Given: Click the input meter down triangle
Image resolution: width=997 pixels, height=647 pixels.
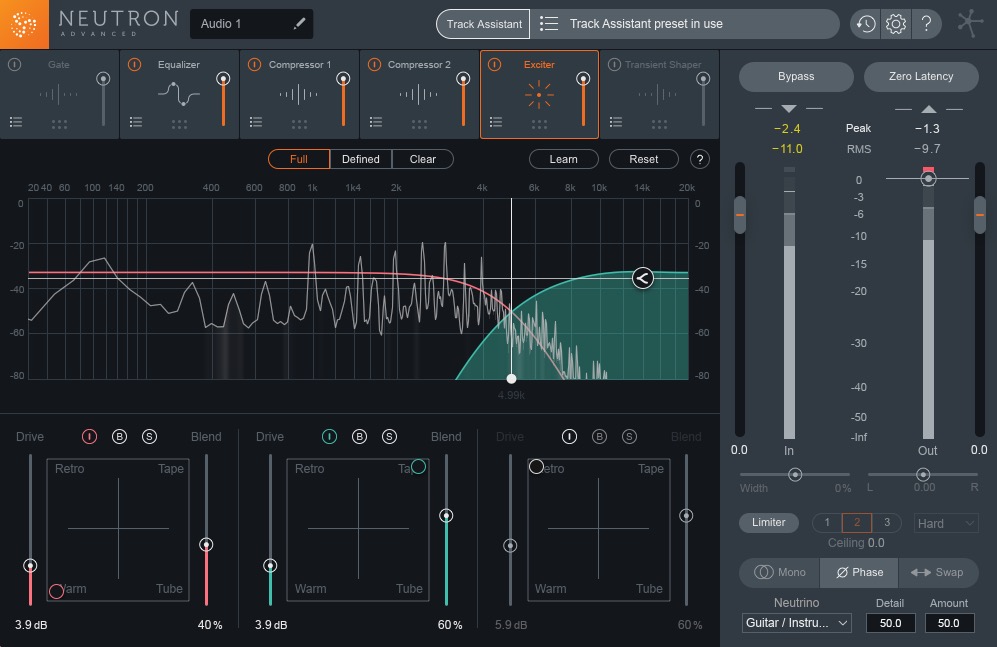Looking at the screenshot, I should [x=789, y=109].
